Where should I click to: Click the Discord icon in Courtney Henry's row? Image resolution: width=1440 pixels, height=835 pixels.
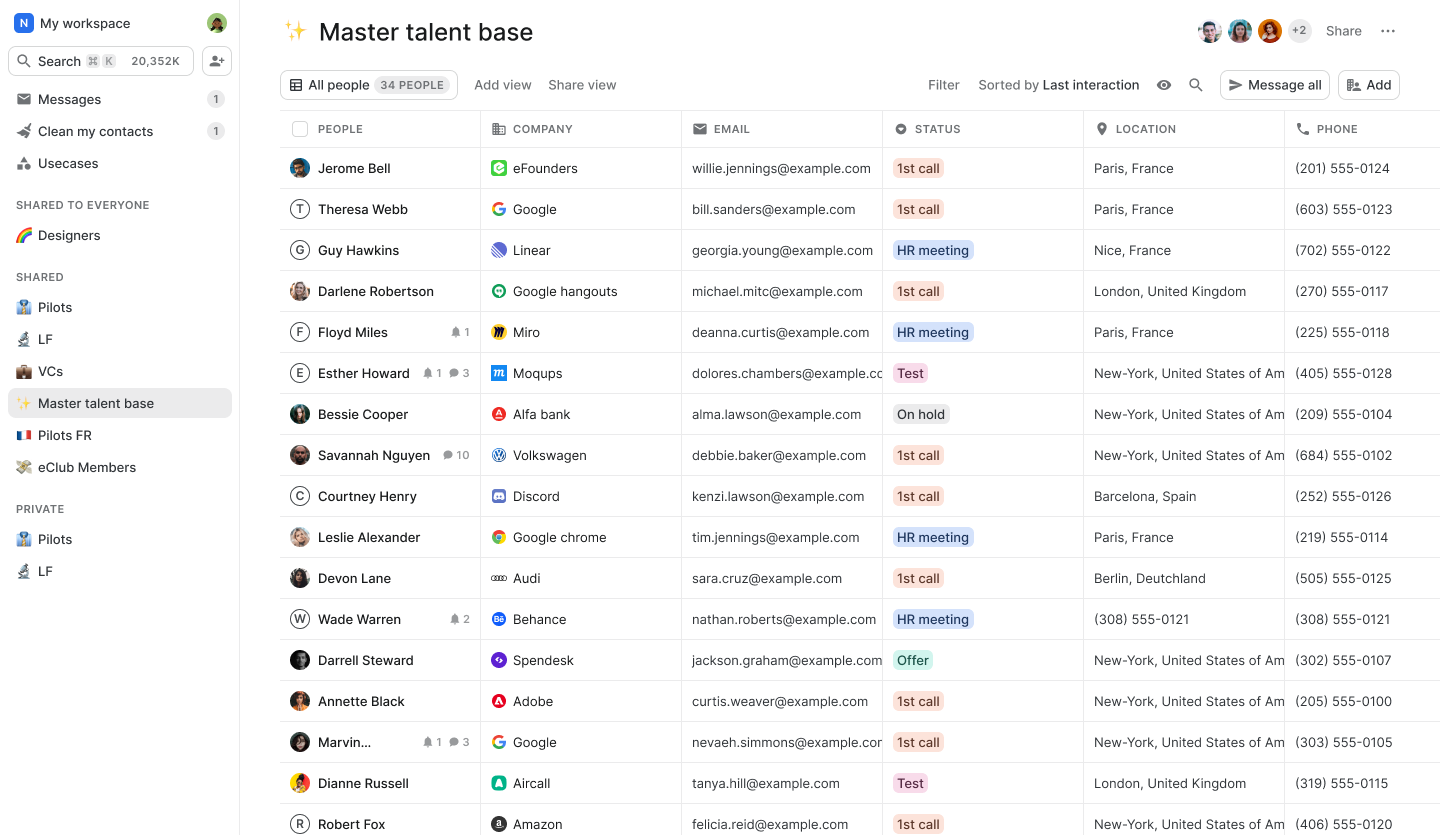coord(499,496)
